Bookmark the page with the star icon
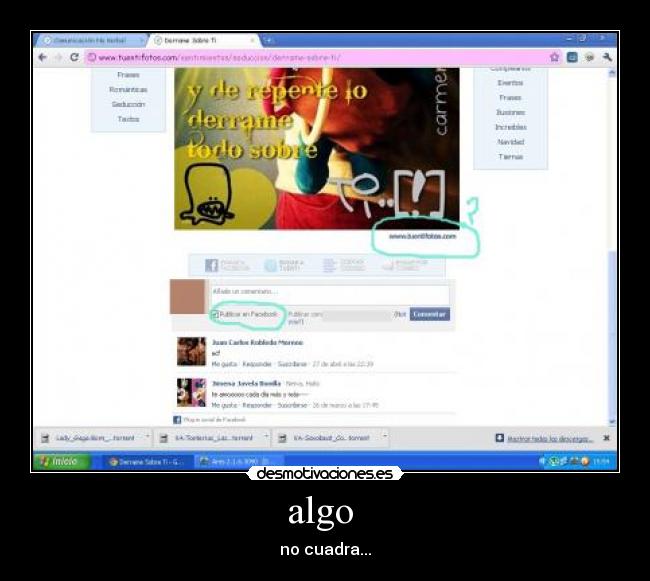The image size is (650, 581). 554,57
